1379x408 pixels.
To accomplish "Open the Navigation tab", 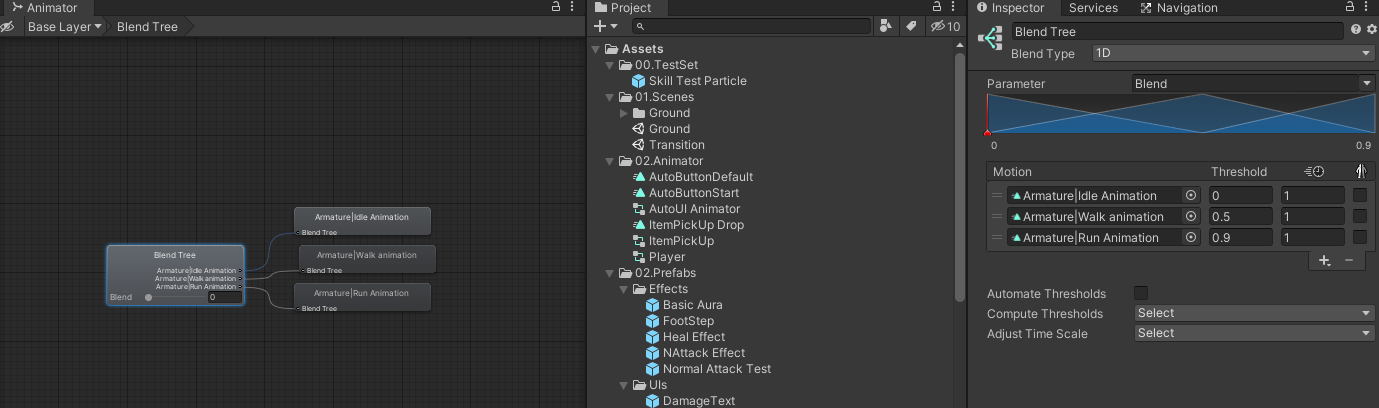I will tap(1179, 8).
